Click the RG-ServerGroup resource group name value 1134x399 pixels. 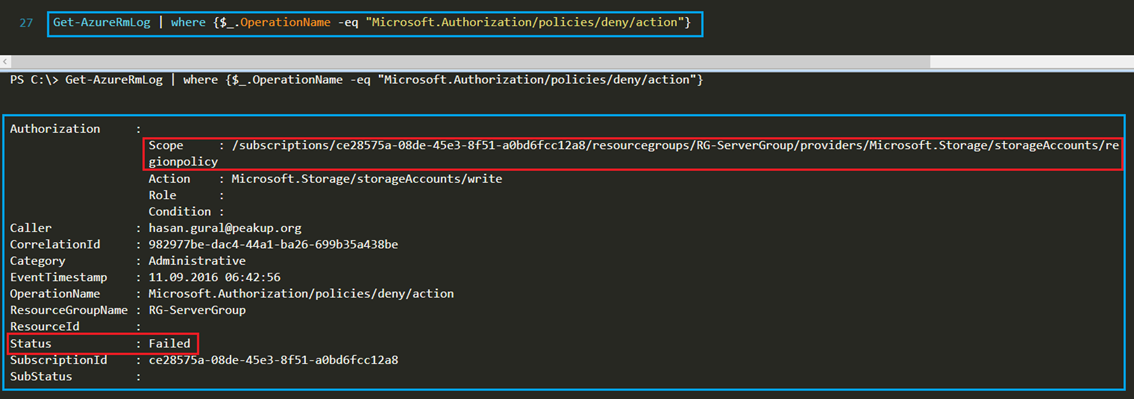tap(197, 311)
